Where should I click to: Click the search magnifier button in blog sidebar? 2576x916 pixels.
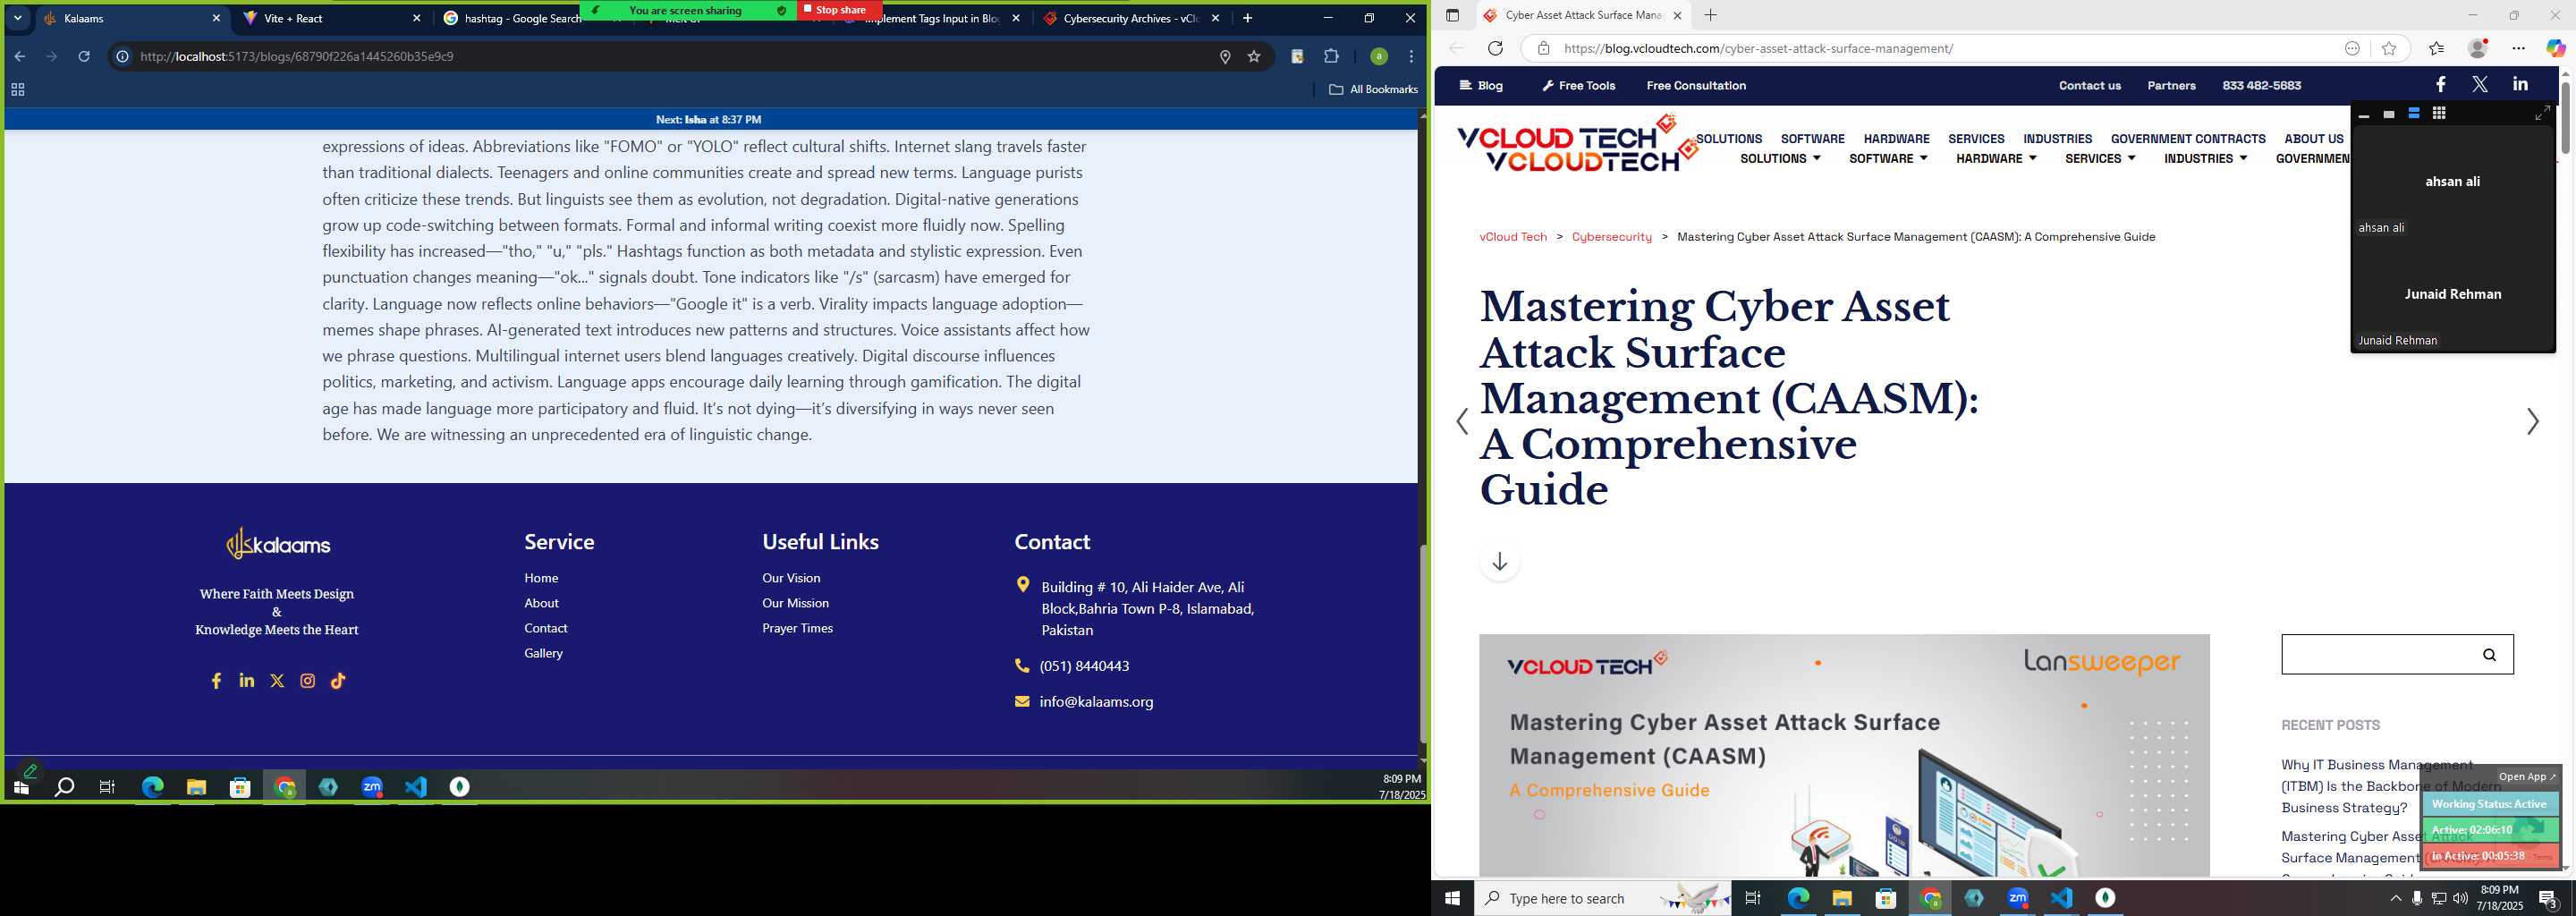pos(2489,655)
